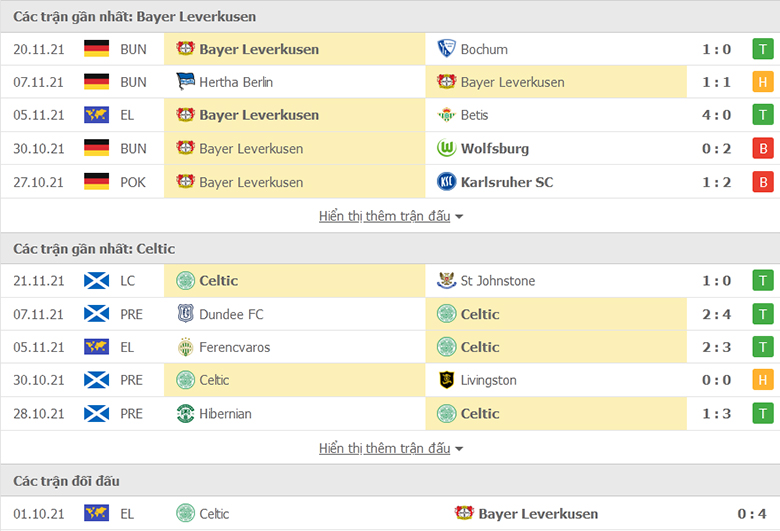Viewport: 780px width, 531px height.
Task: Click the 1 : 2 score against Karlsruher SC
Action: 716,182
